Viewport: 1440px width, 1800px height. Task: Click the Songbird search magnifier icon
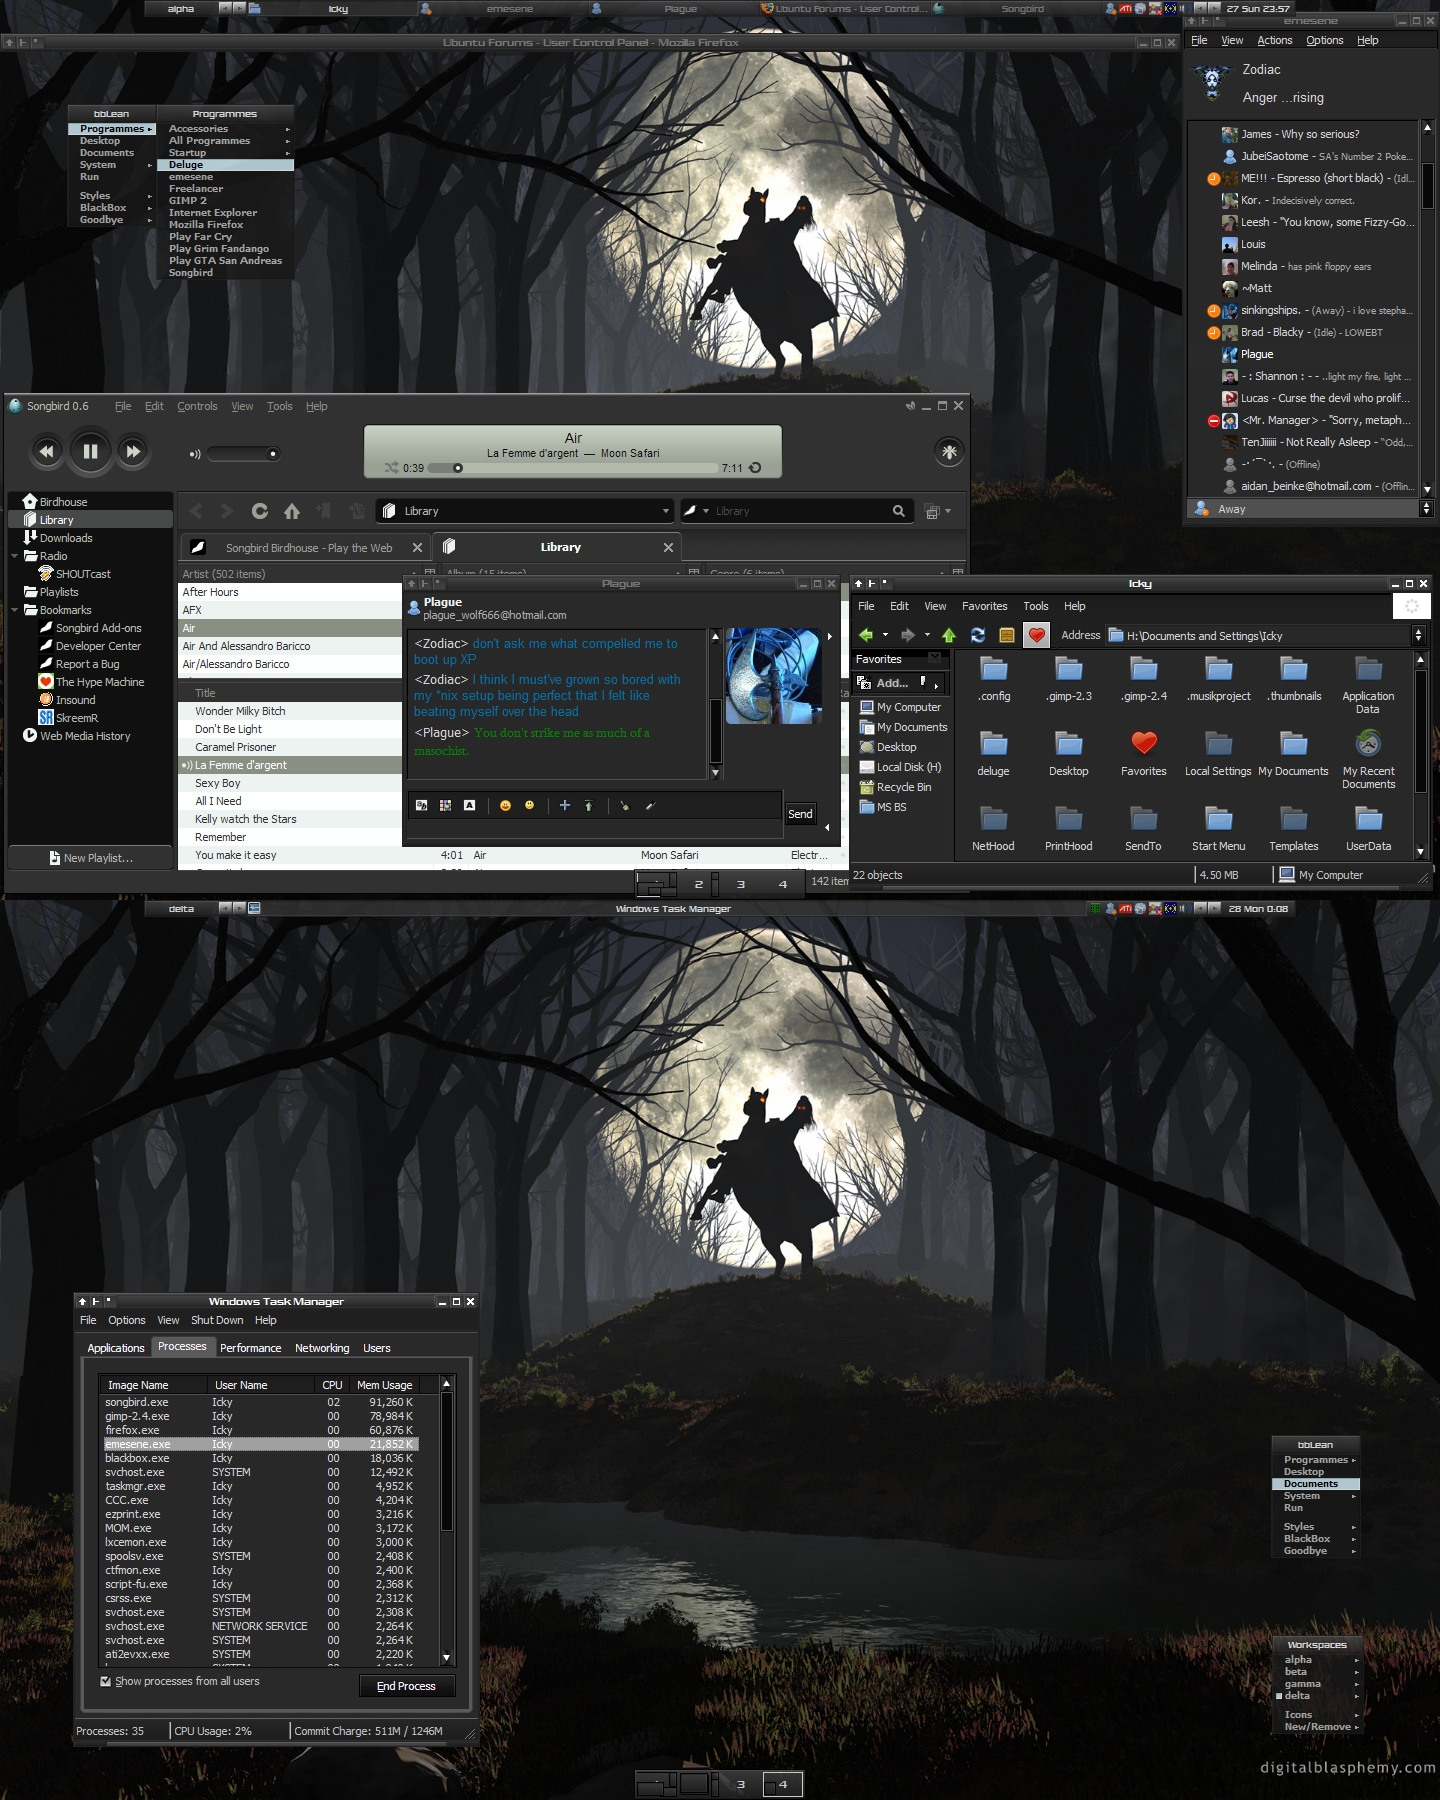(899, 511)
